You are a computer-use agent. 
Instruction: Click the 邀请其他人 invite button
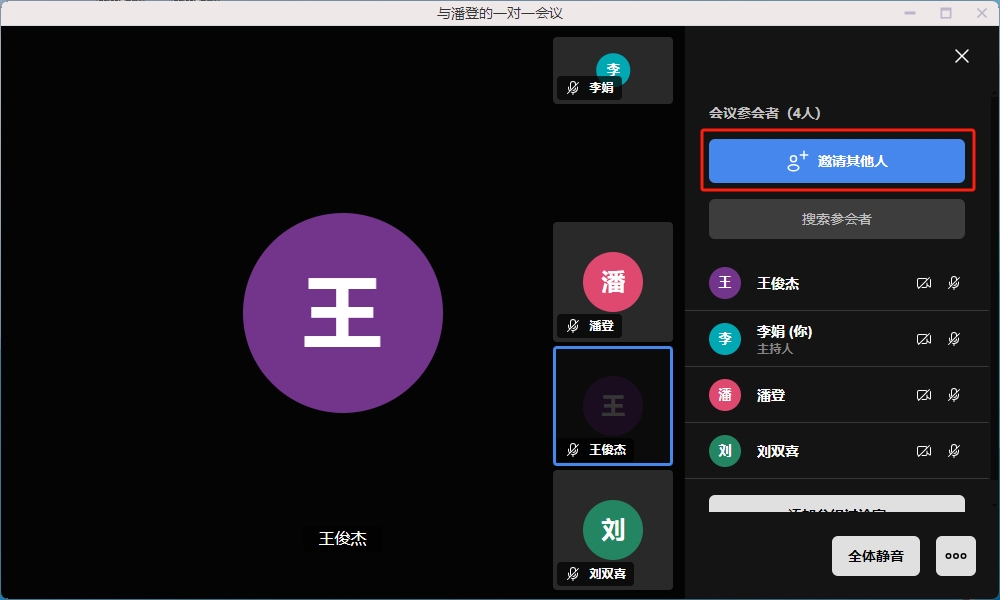tap(836, 161)
